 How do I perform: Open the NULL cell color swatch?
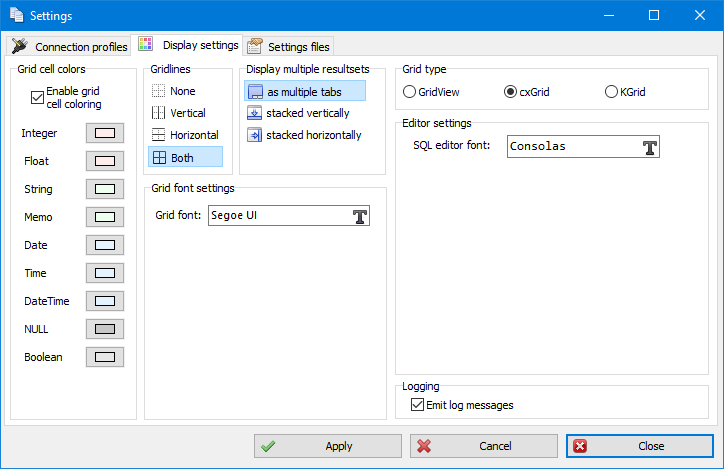(105, 329)
